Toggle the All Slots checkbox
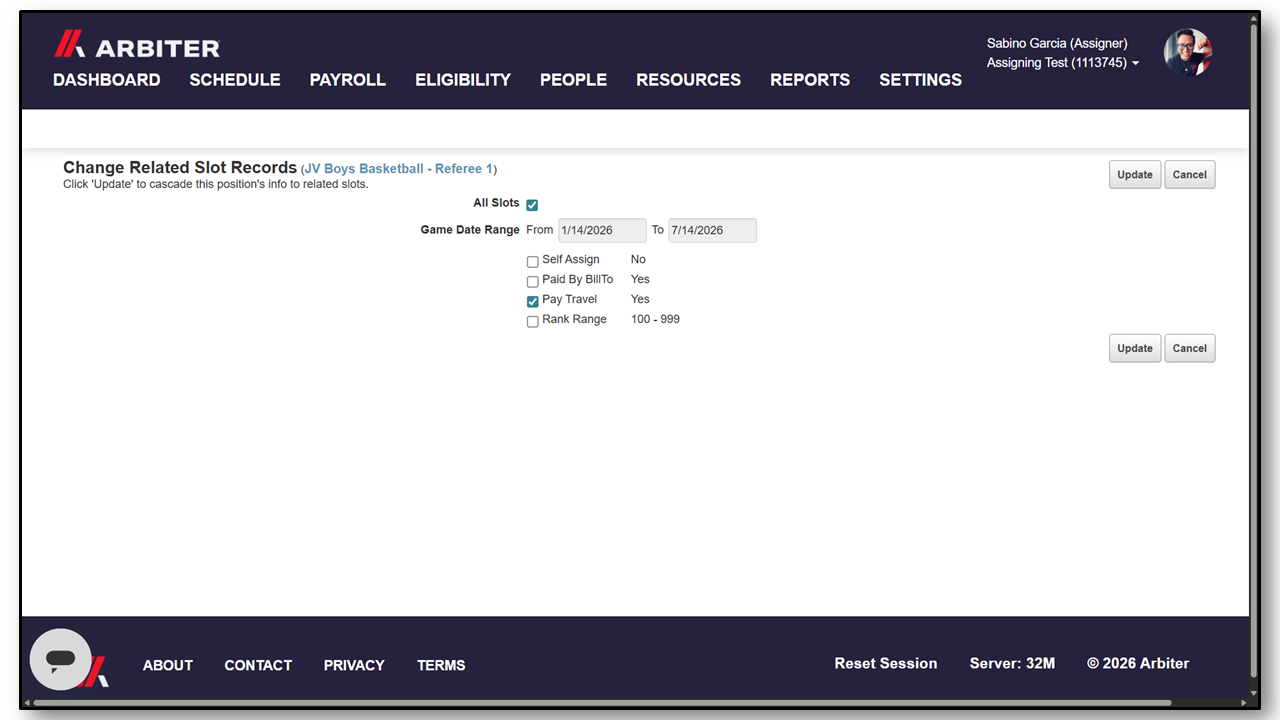This screenshot has width=1280, height=720. pyautogui.click(x=532, y=205)
